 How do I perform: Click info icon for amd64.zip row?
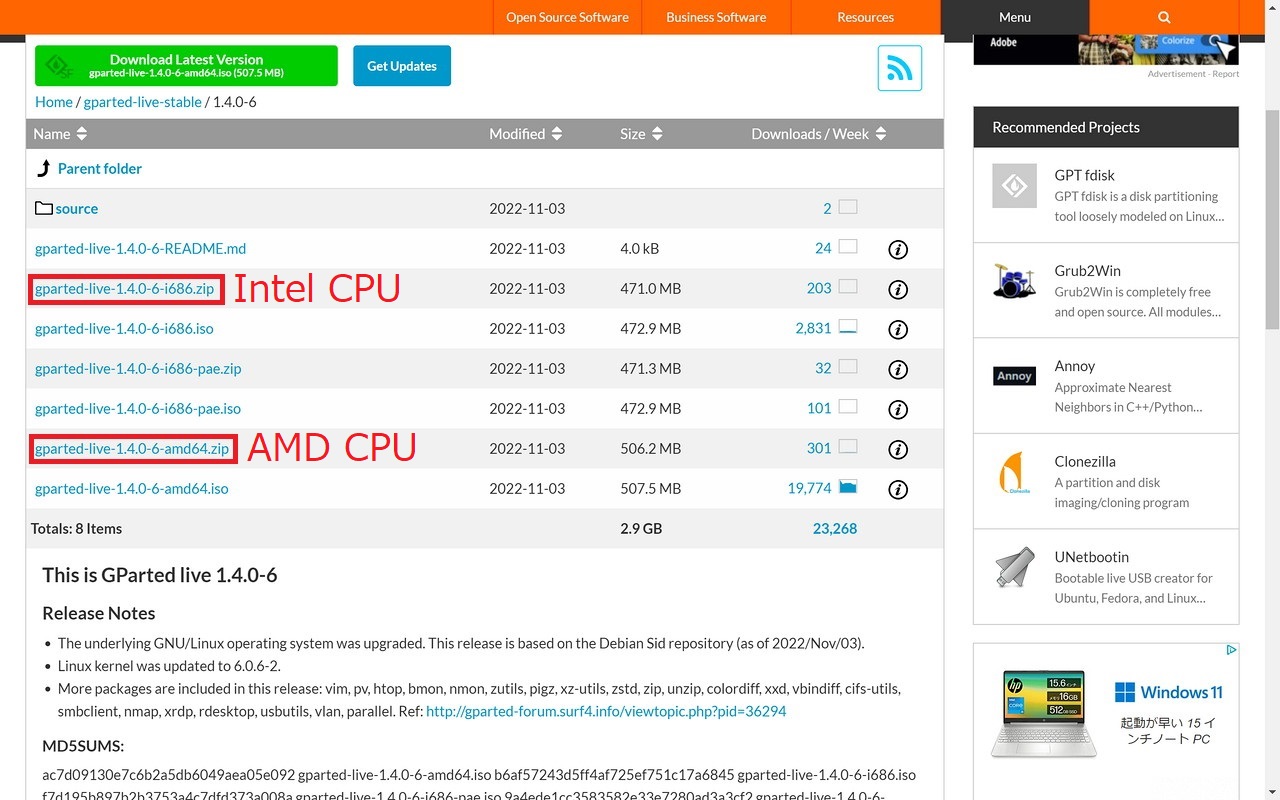pyautogui.click(x=898, y=449)
